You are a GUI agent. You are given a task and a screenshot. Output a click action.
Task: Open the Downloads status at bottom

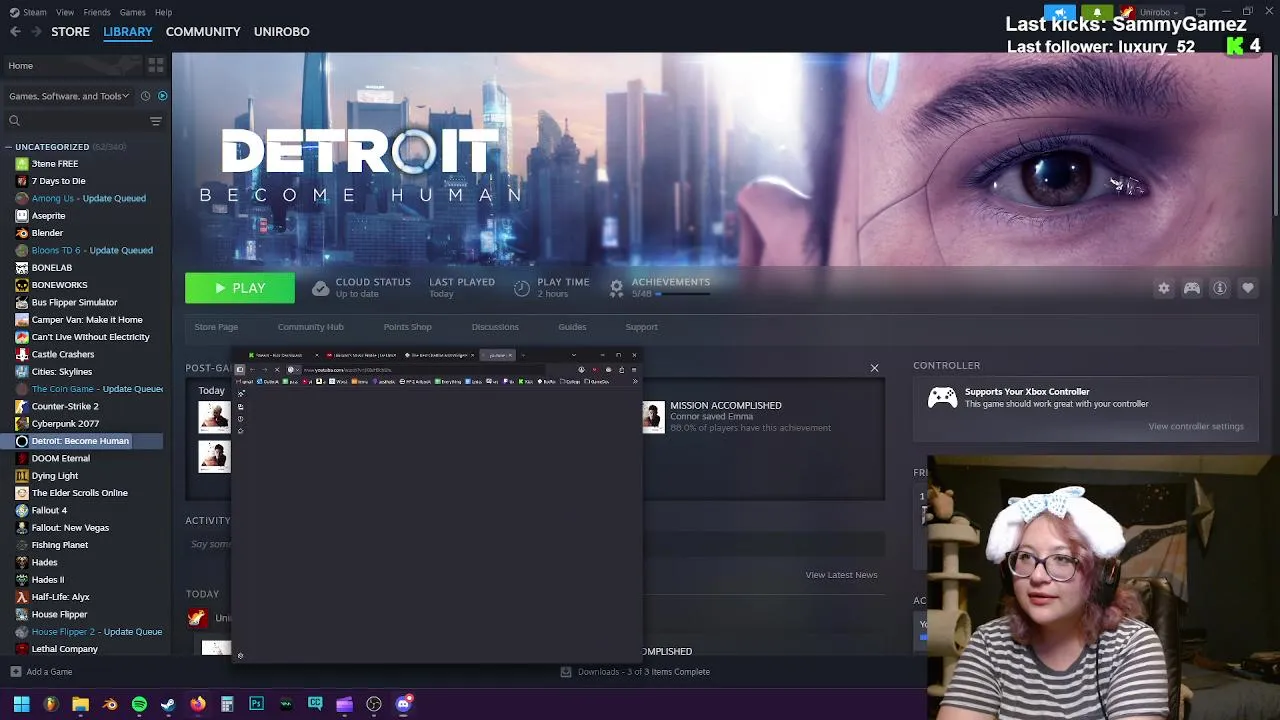coord(635,672)
